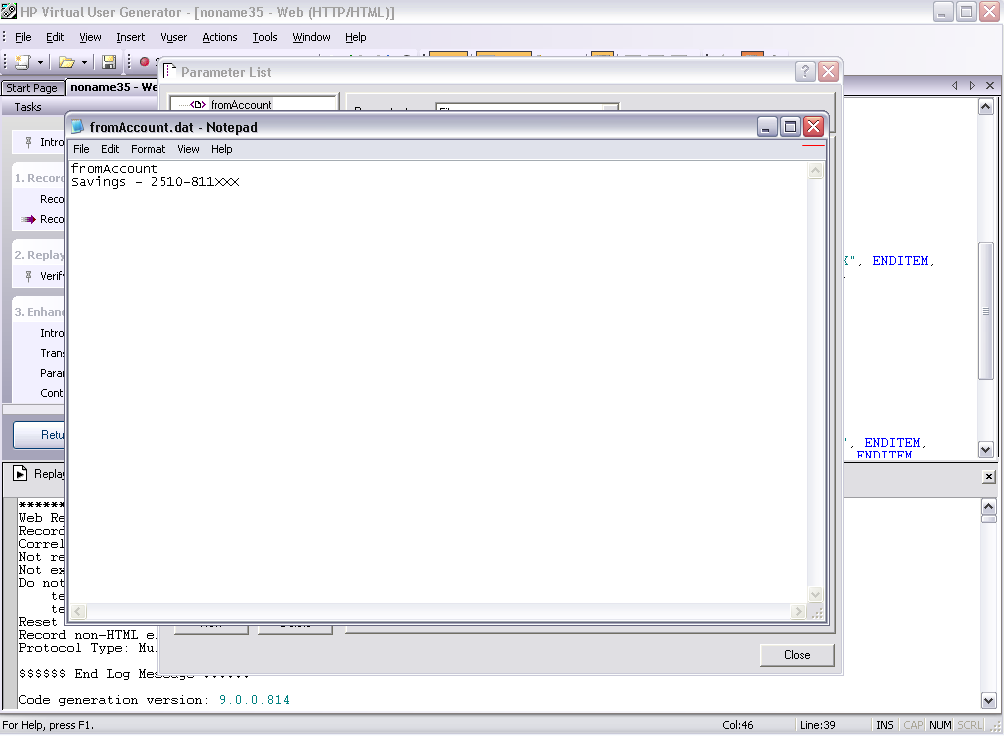Open the New Script dropdown arrow

(40, 62)
